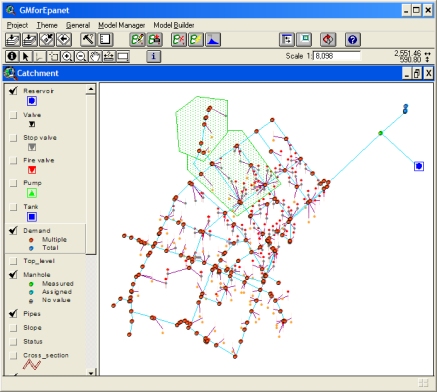Open the Theme menu
Image resolution: width=437 pixels, height=392 pixels.
tap(47, 25)
